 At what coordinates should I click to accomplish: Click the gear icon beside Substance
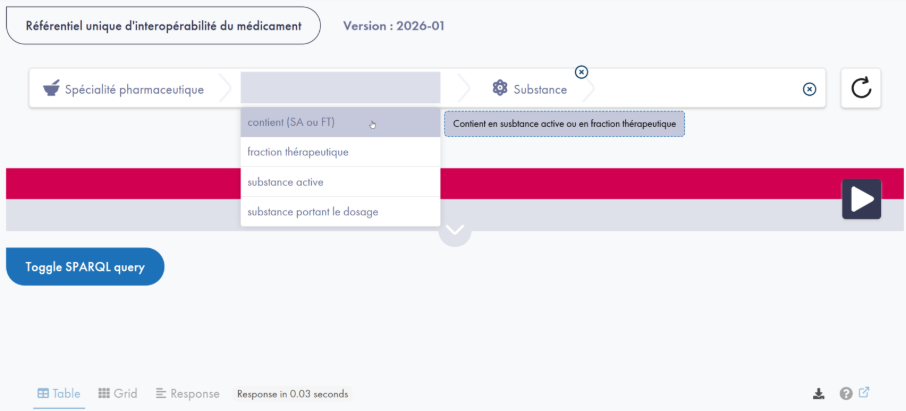click(x=500, y=88)
